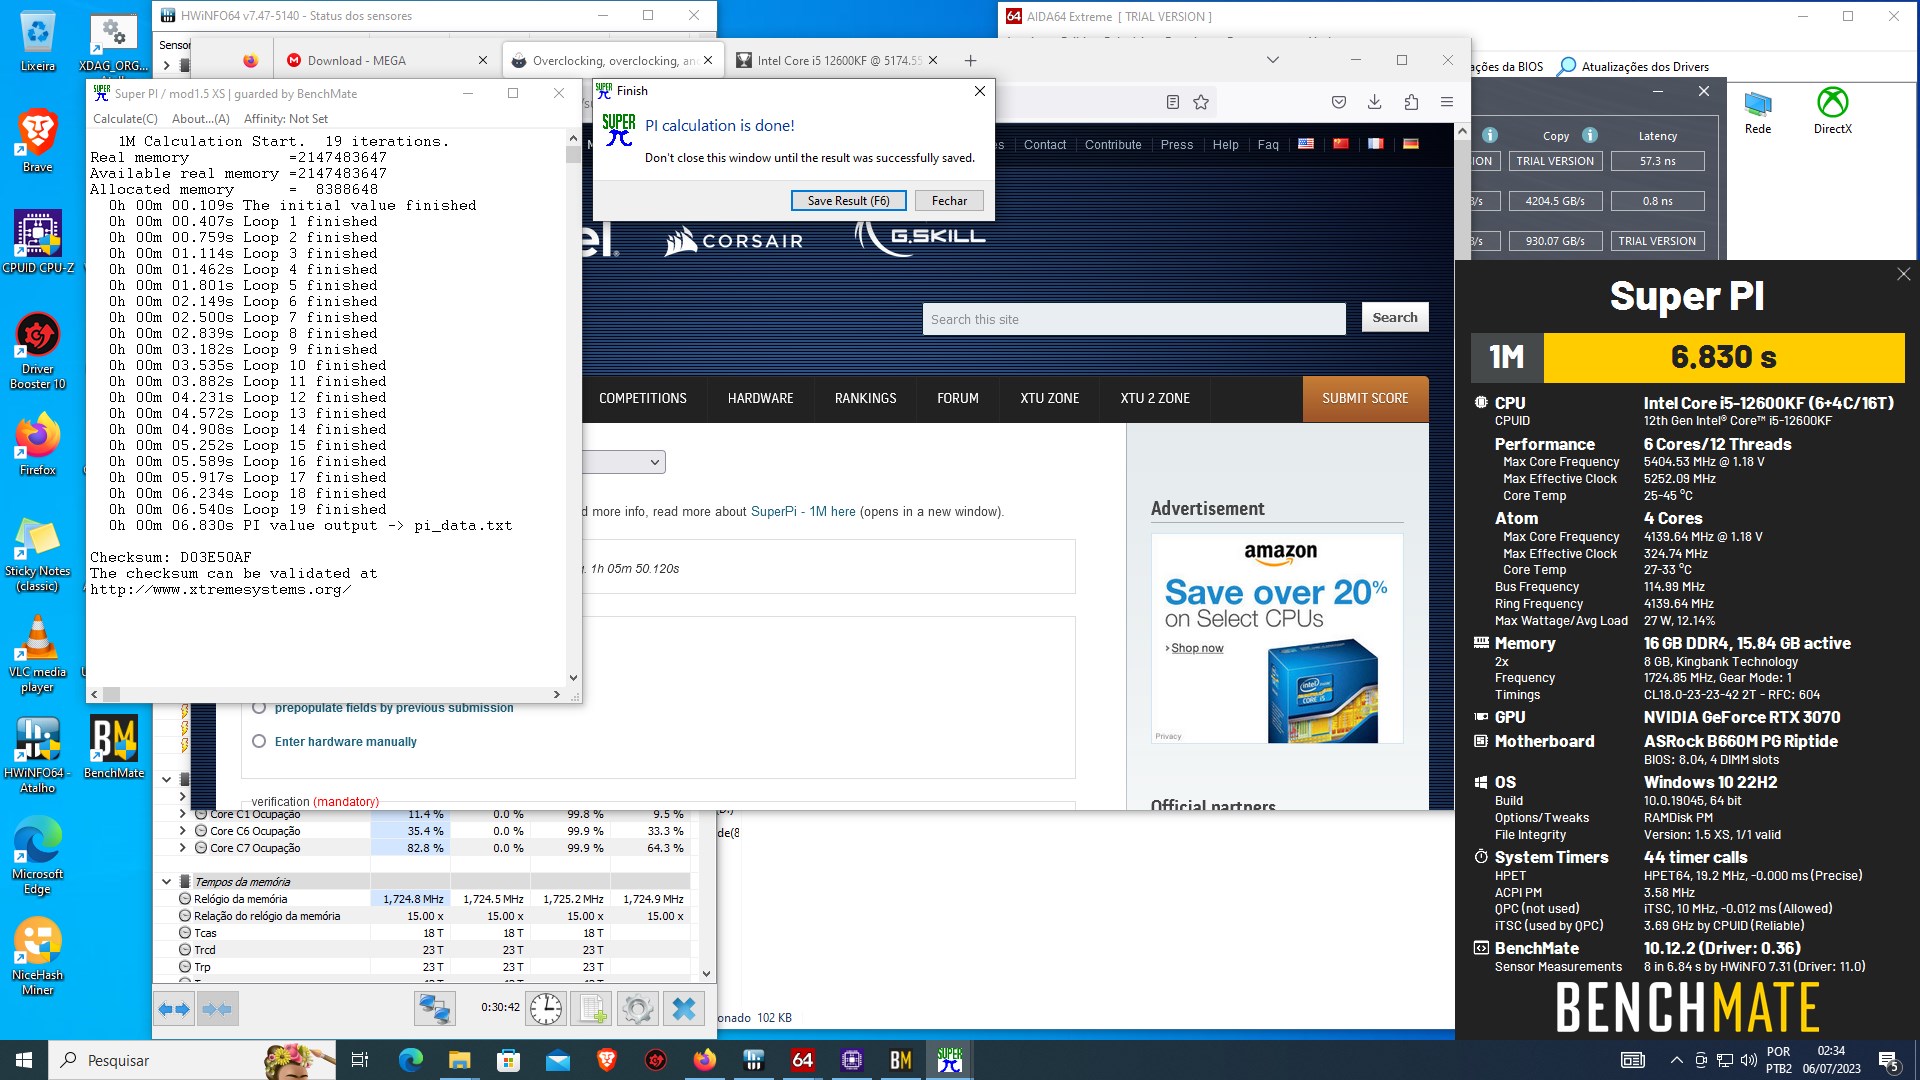Open RANKINGS in HWBOT navigation
Screen dimensions: 1920x1080
pos(865,398)
